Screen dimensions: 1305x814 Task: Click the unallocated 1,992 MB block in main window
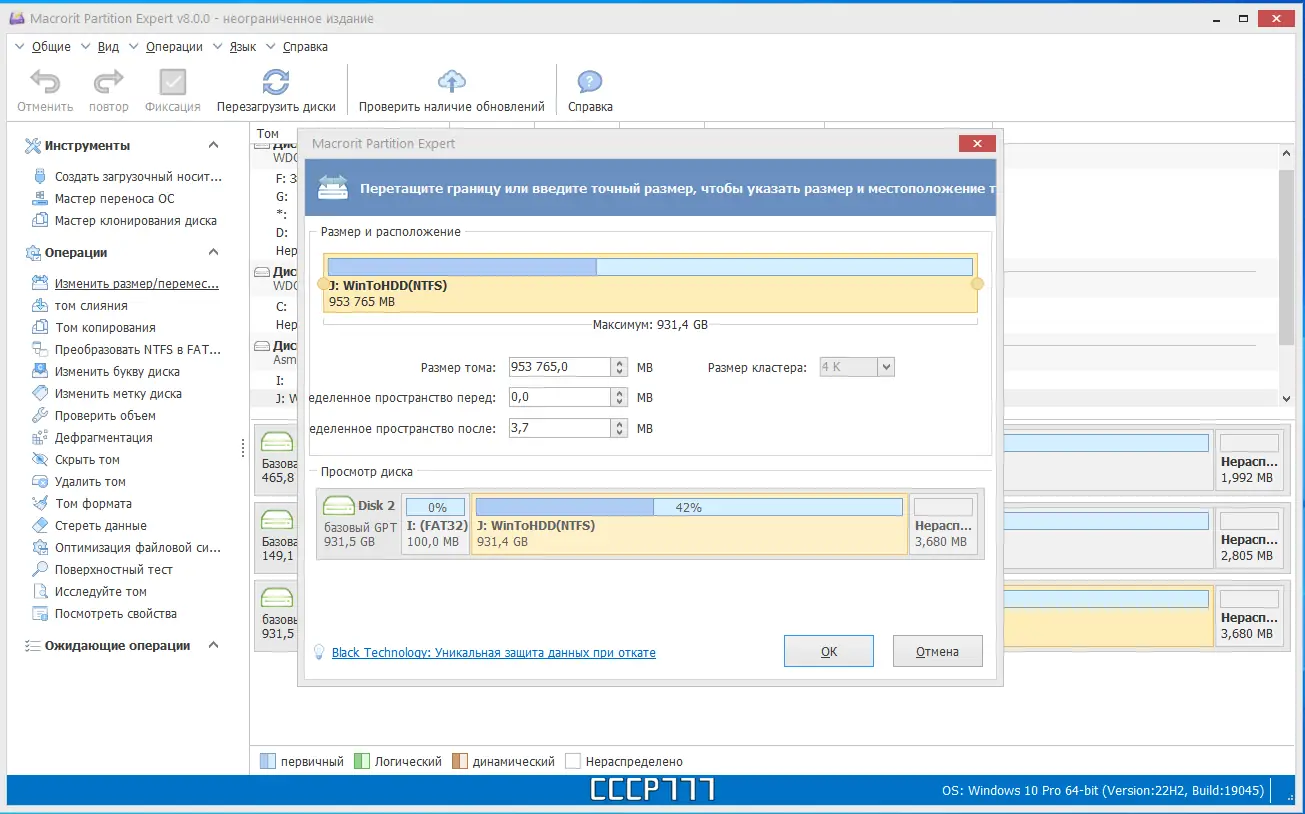click(x=1249, y=460)
